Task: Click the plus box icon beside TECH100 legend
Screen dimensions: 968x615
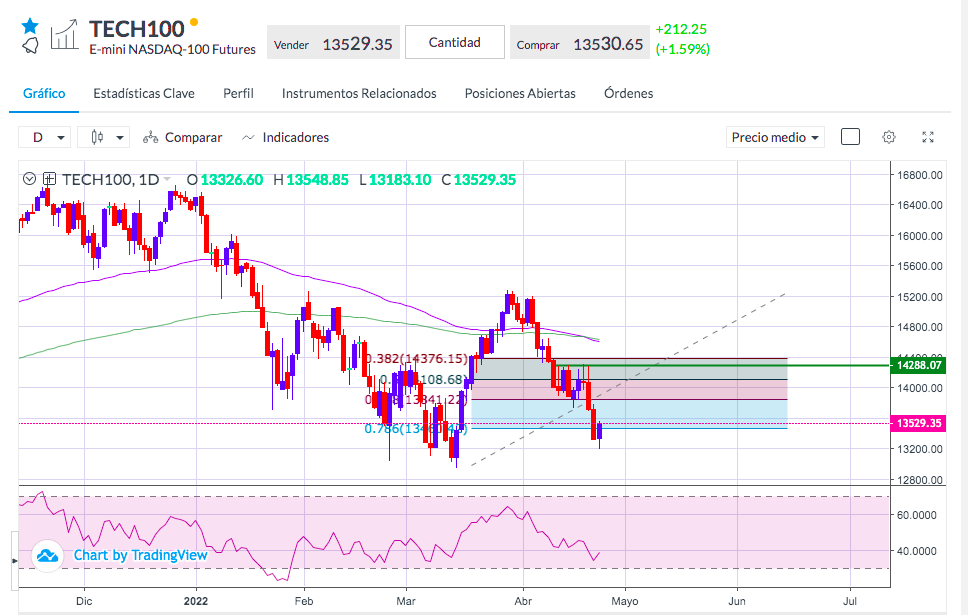Action: pyautogui.click(x=49, y=179)
